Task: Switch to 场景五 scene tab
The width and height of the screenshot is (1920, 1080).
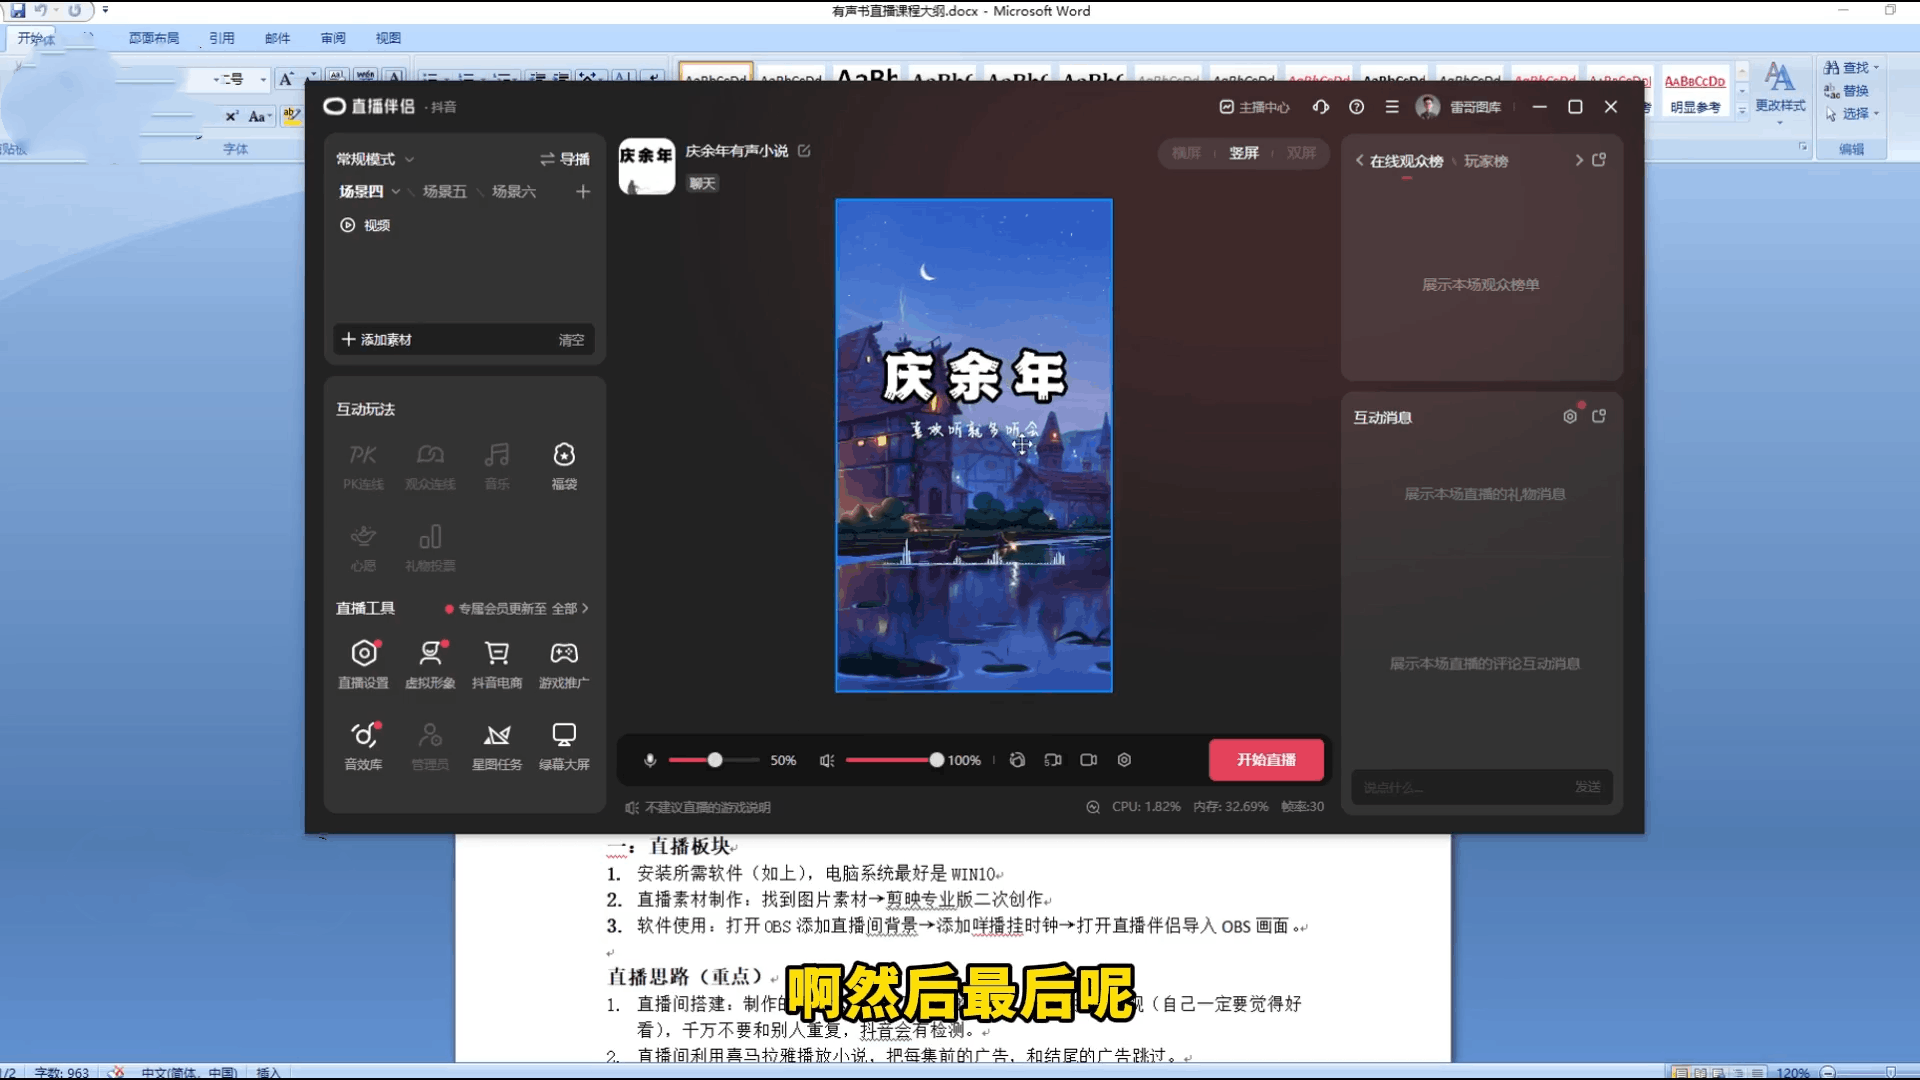Action: point(444,191)
